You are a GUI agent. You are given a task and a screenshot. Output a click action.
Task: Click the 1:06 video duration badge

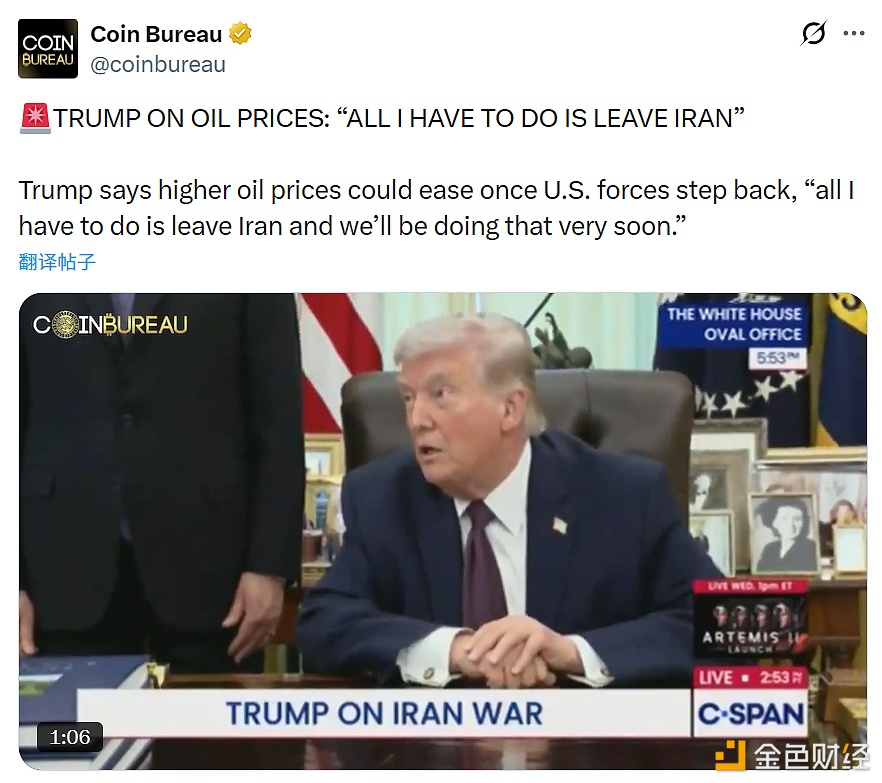[70, 737]
